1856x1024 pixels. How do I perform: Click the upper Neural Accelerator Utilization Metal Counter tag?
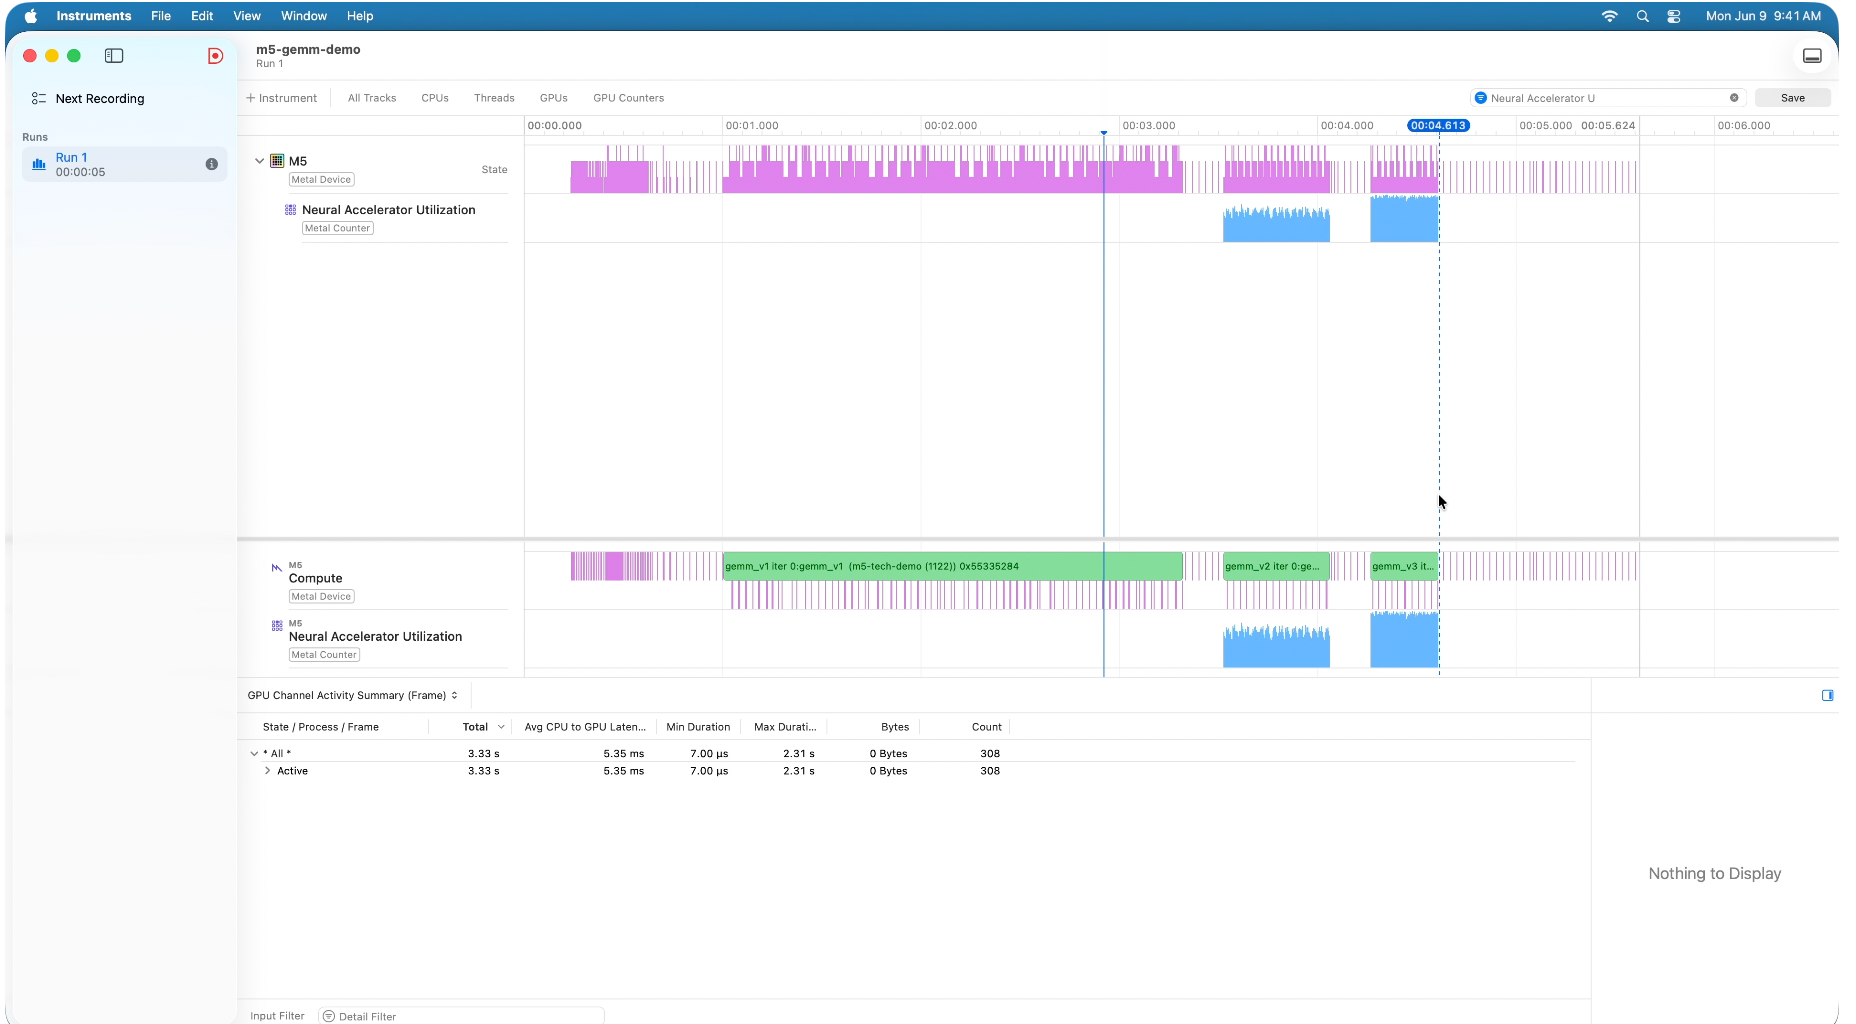tap(338, 228)
